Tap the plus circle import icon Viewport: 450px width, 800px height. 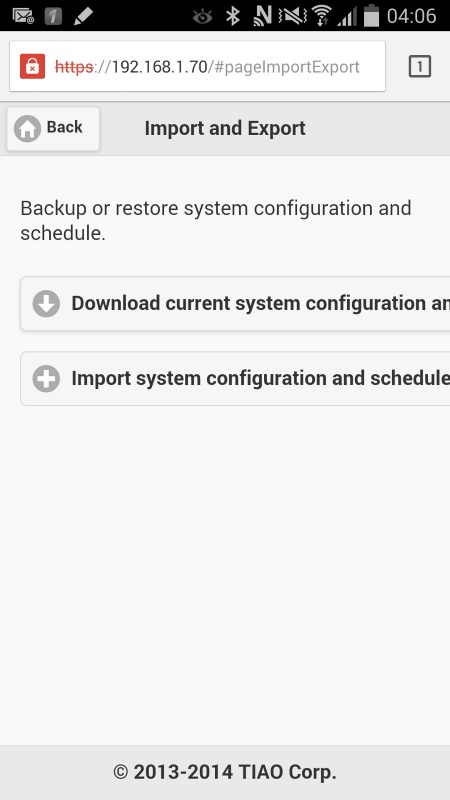coord(46,379)
